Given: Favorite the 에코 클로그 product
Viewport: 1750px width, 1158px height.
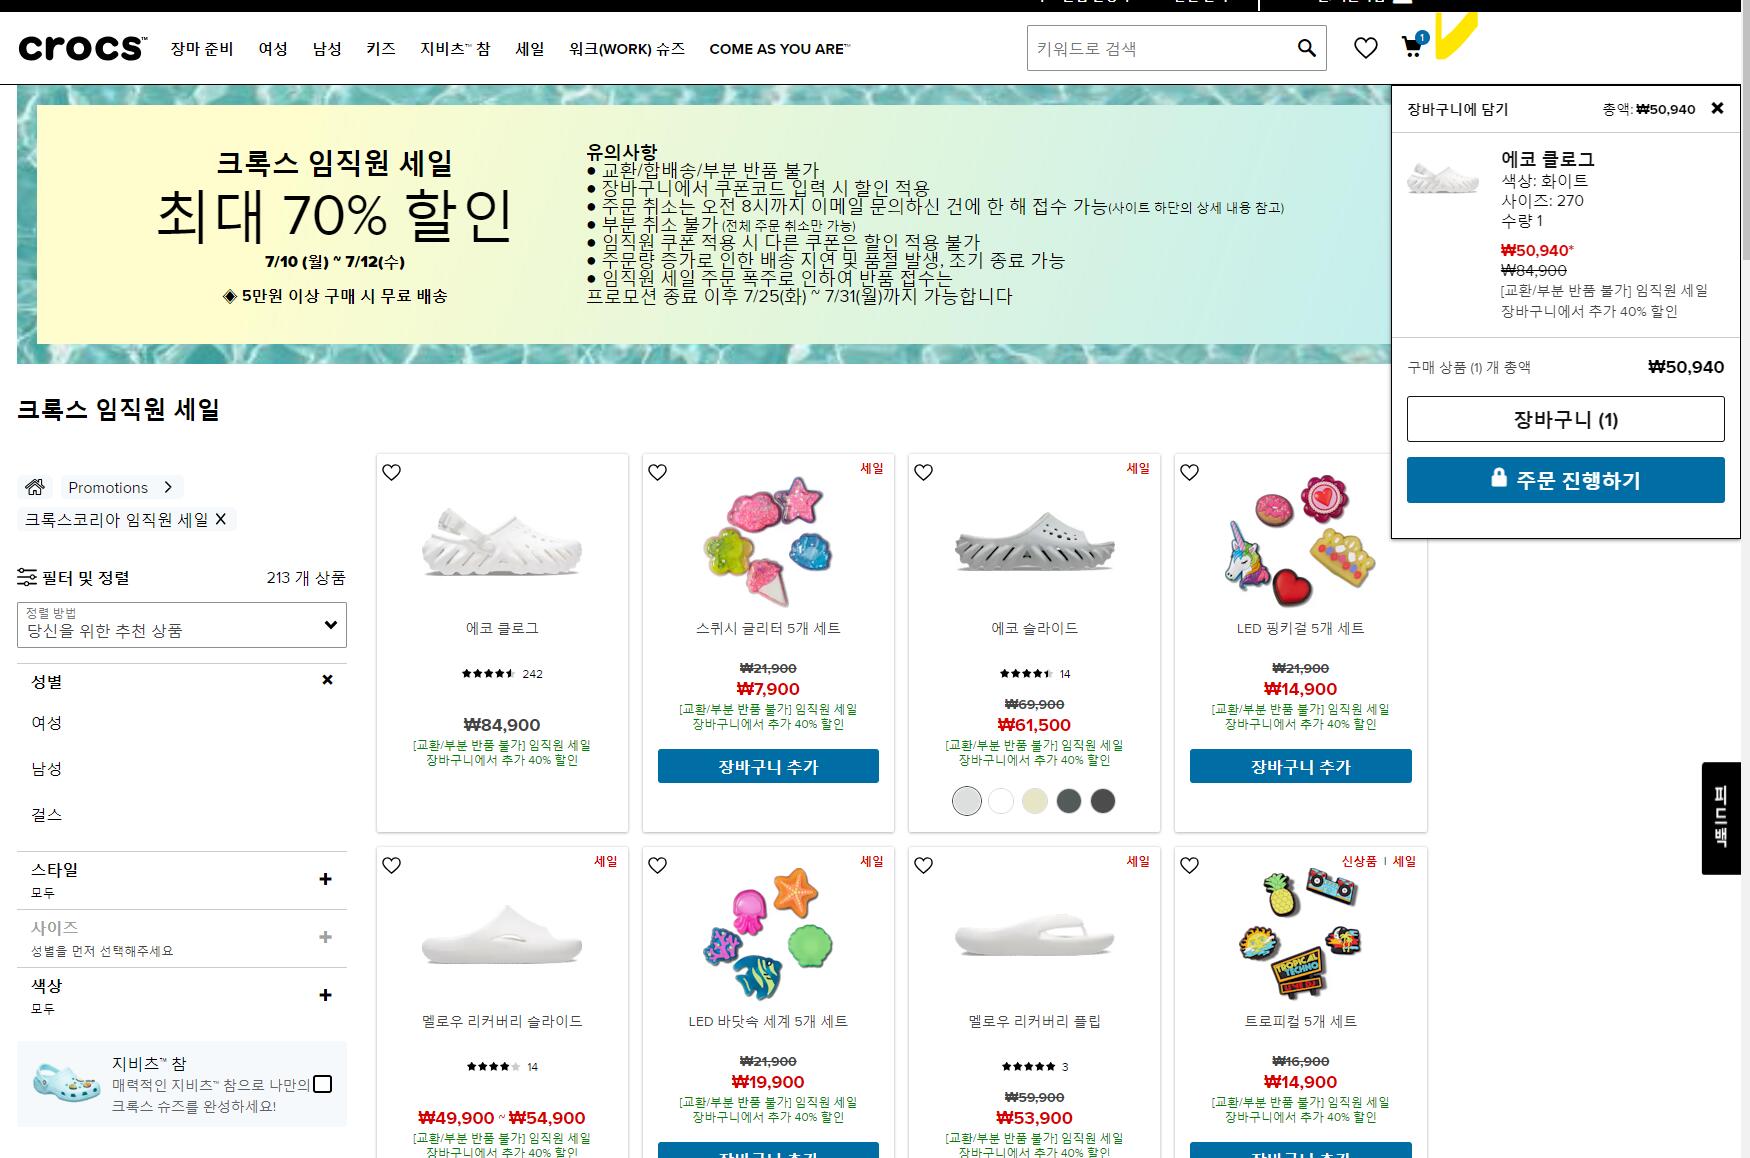Looking at the screenshot, I should 392,472.
